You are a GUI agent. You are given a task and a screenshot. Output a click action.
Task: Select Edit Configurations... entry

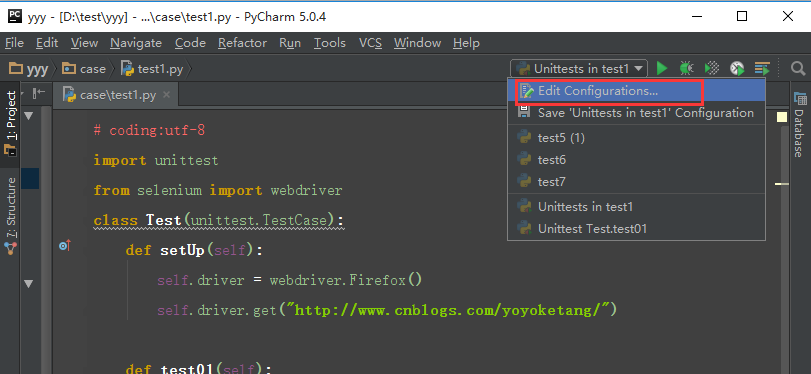(x=637, y=91)
